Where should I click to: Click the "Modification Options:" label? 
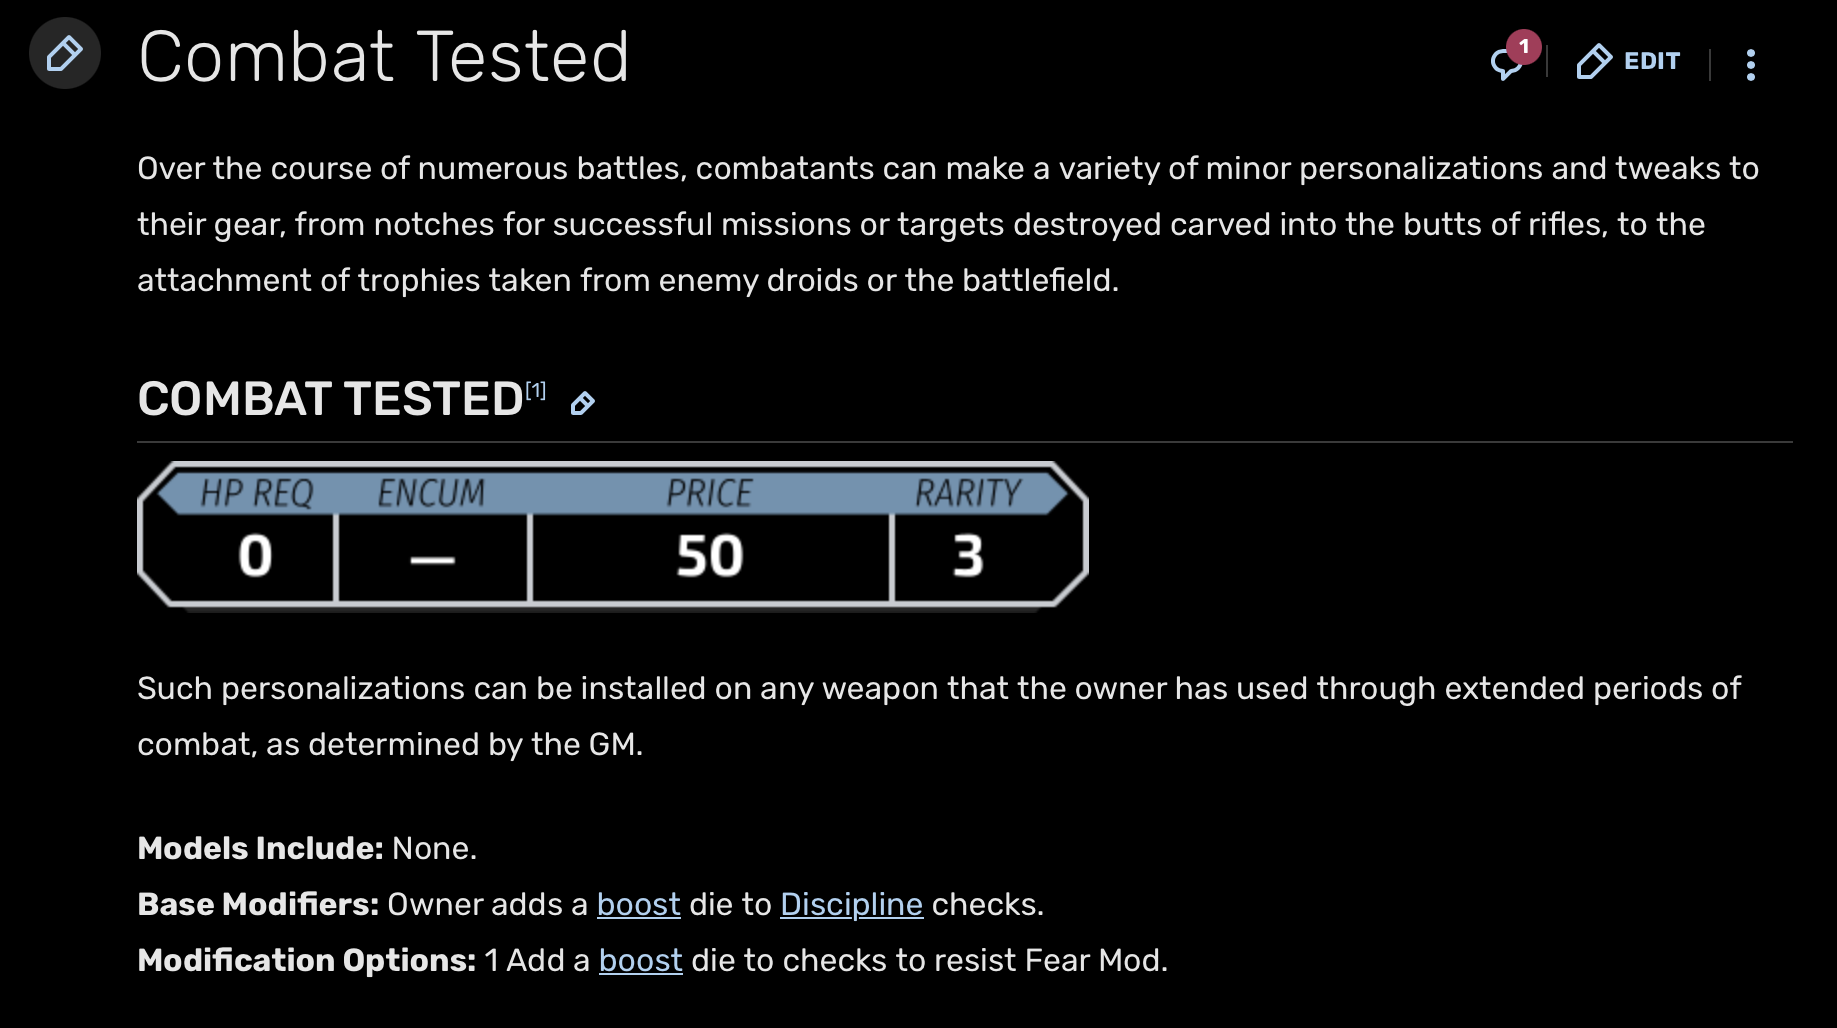306,960
